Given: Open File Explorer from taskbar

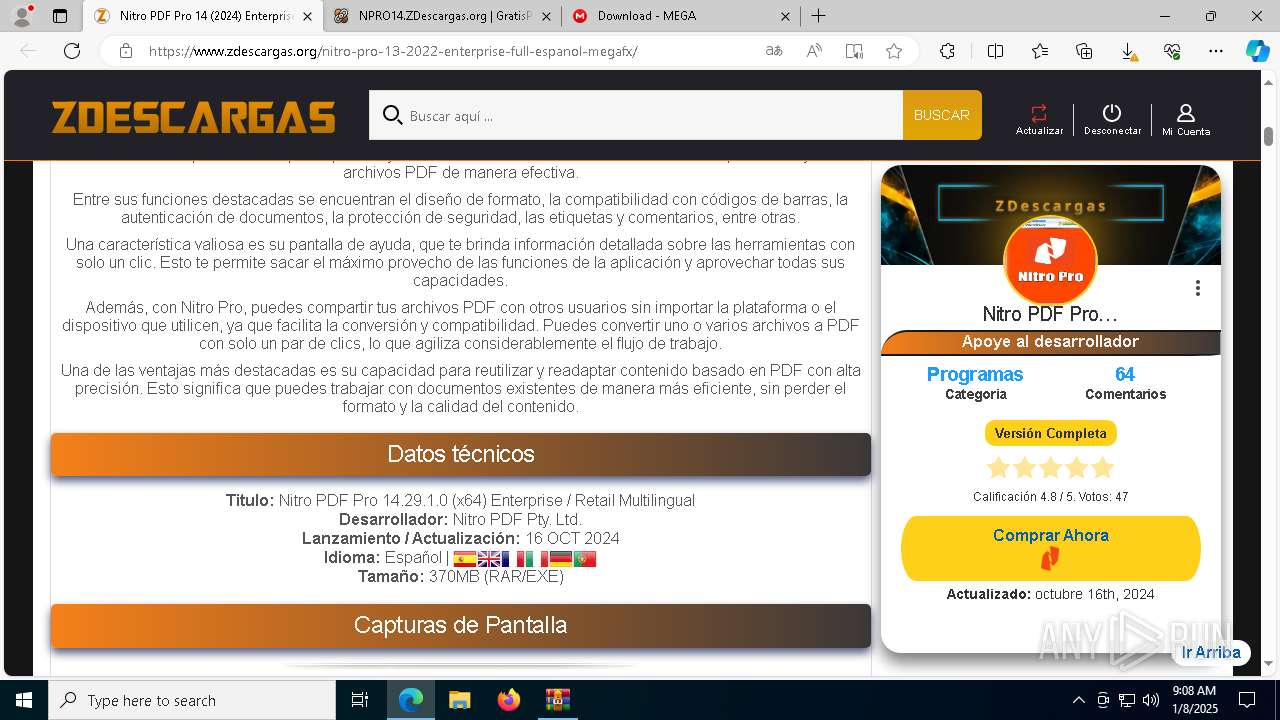Looking at the screenshot, I should pyautogui.click(x=459, y=700).
